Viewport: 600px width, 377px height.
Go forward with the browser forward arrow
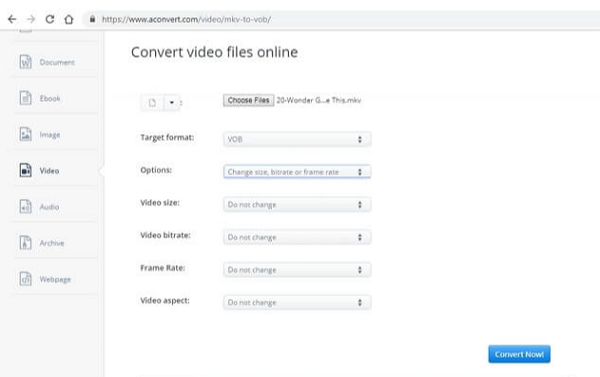(x=31, y=19)
